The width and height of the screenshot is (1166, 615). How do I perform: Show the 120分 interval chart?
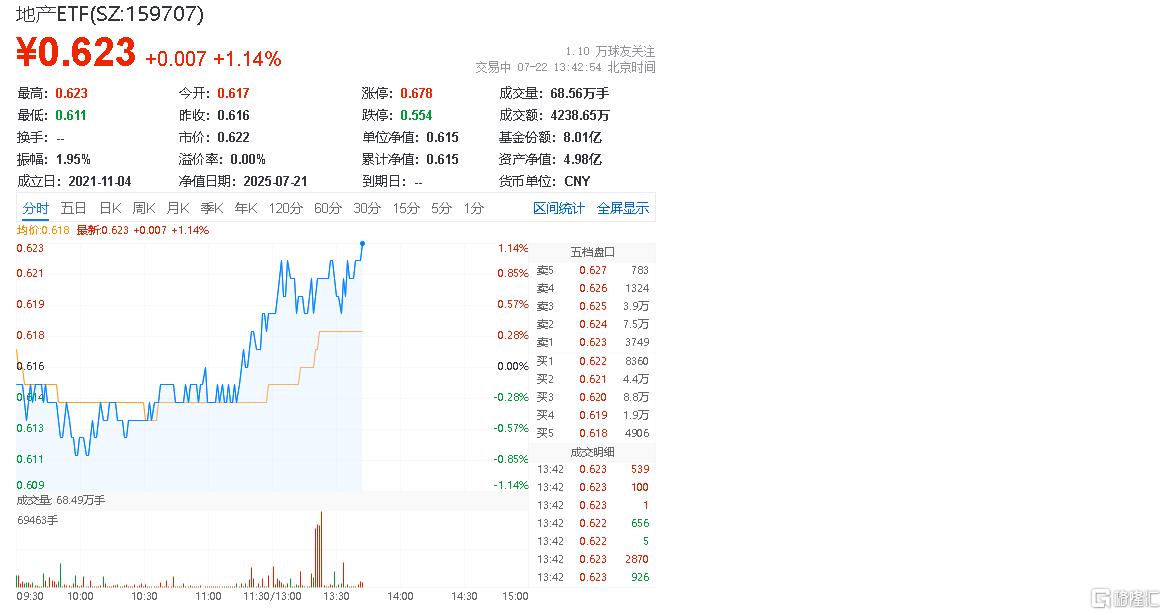286,208
